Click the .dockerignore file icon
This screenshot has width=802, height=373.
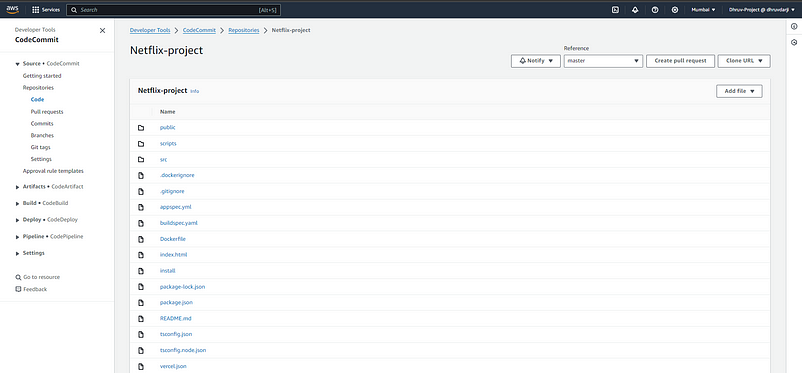coord(141,175)
